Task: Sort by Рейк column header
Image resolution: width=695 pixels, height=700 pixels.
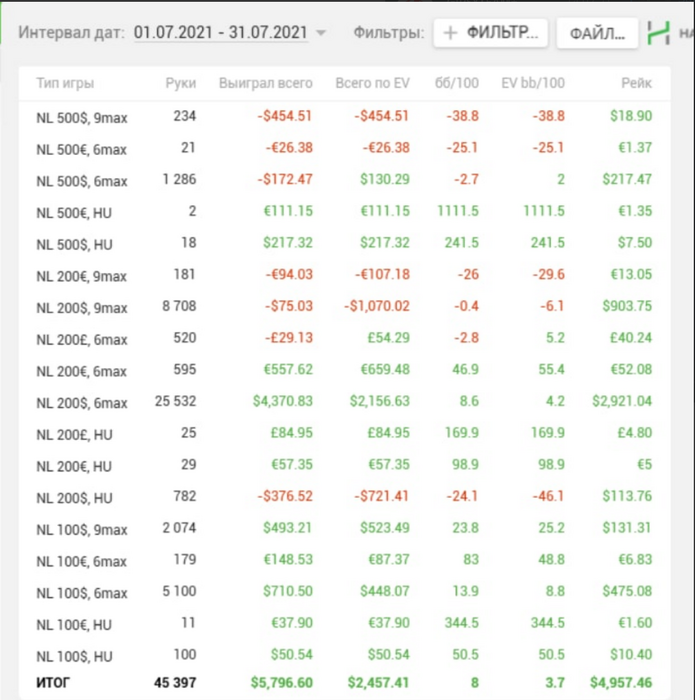Action: pyautogui.click(x=637, y=83)
